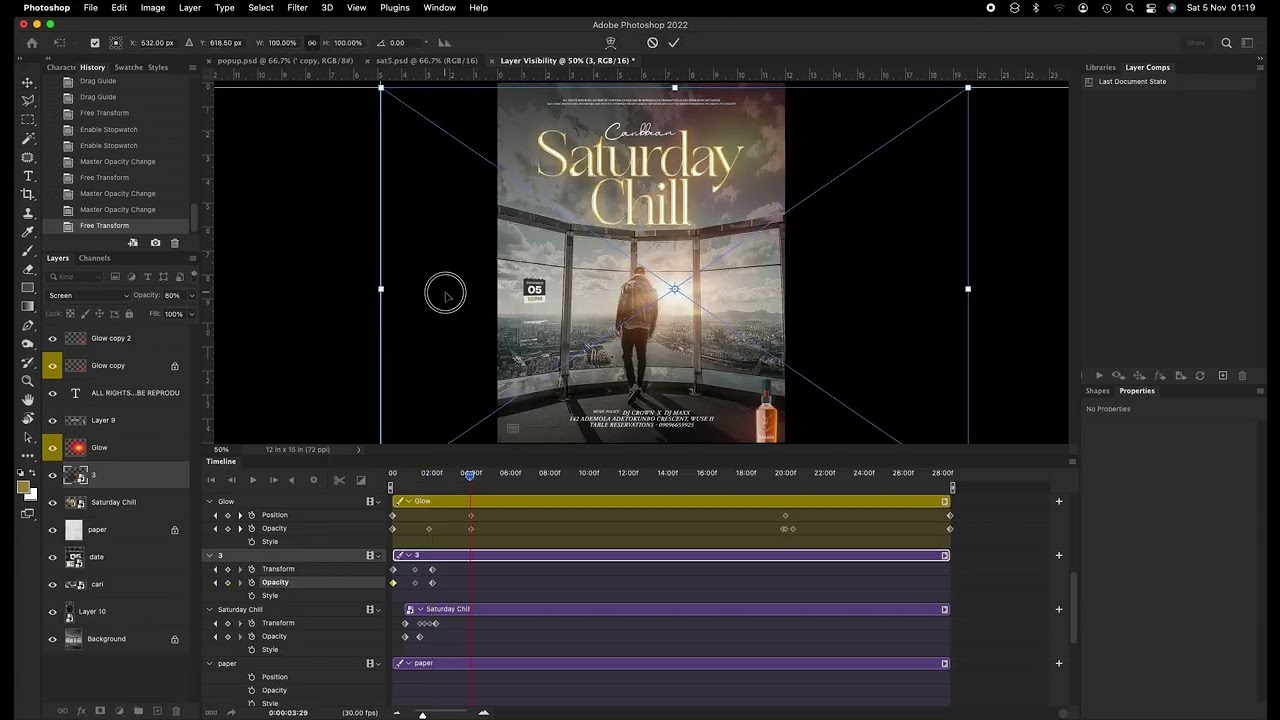Add a layer style with the fx icon
This screenshot has height=720, width=1280.
81,711
